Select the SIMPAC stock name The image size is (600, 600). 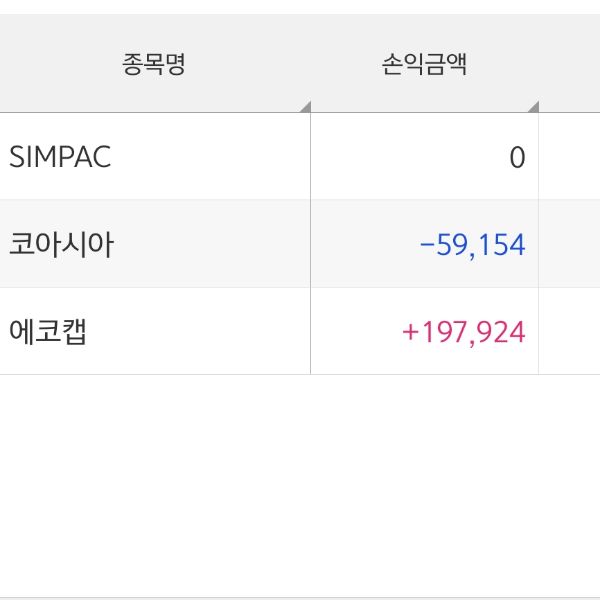tap(60, 157)
